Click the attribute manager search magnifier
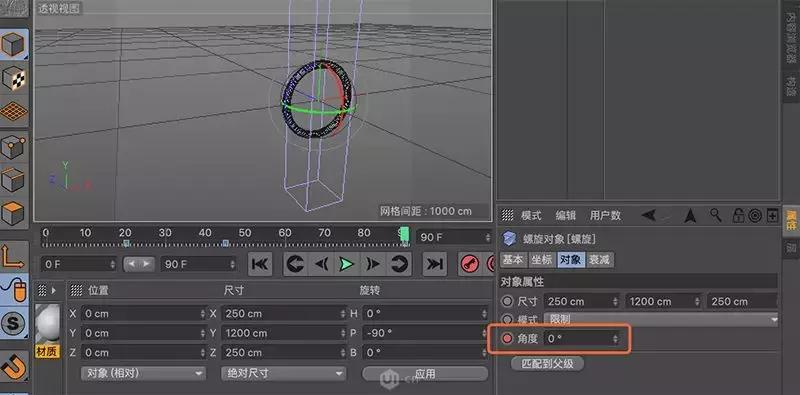 (x=716, y=215)
